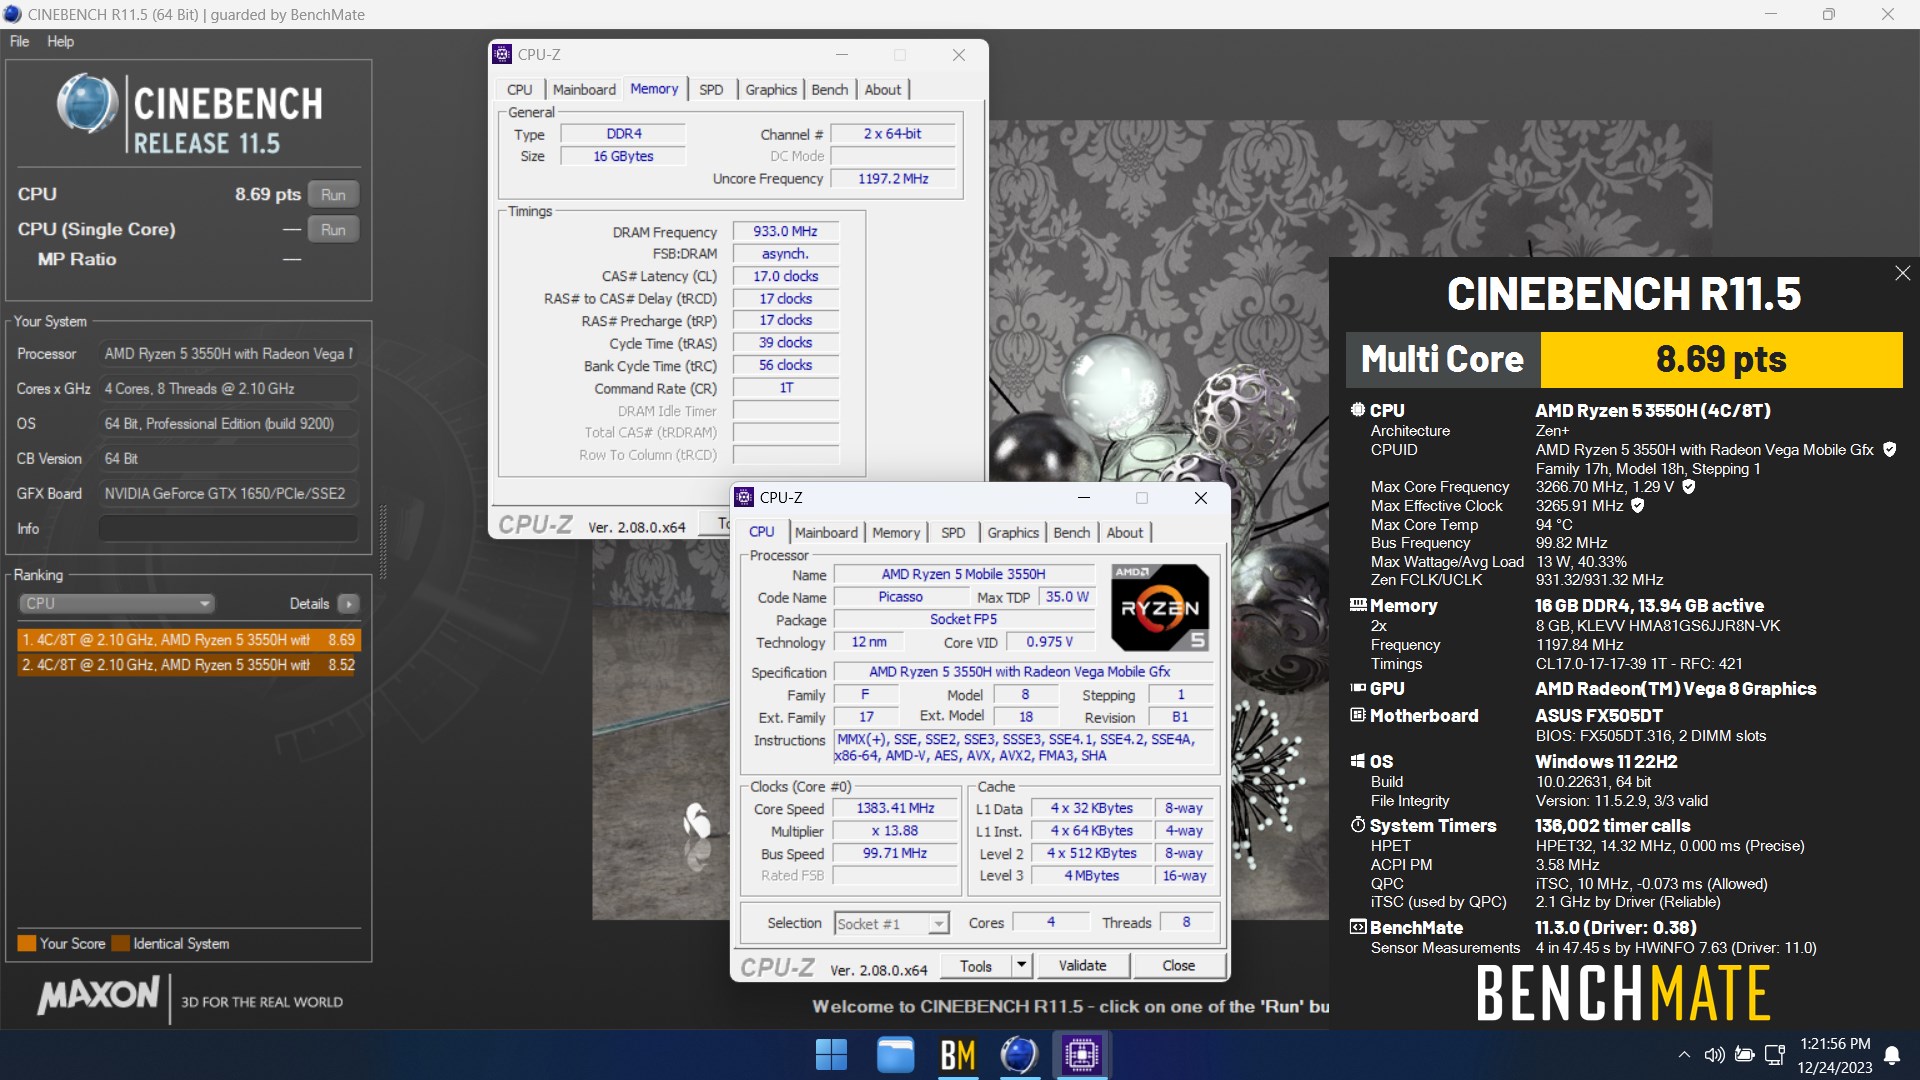Run the CPU (Single Core) benchmark
Image resolution: width=1920 pixels, height=1080 pixels.
click(x=333, y=230)
